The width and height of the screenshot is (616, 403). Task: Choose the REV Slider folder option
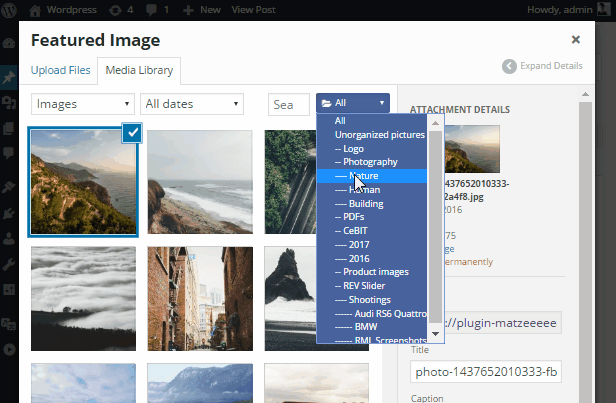372,286
